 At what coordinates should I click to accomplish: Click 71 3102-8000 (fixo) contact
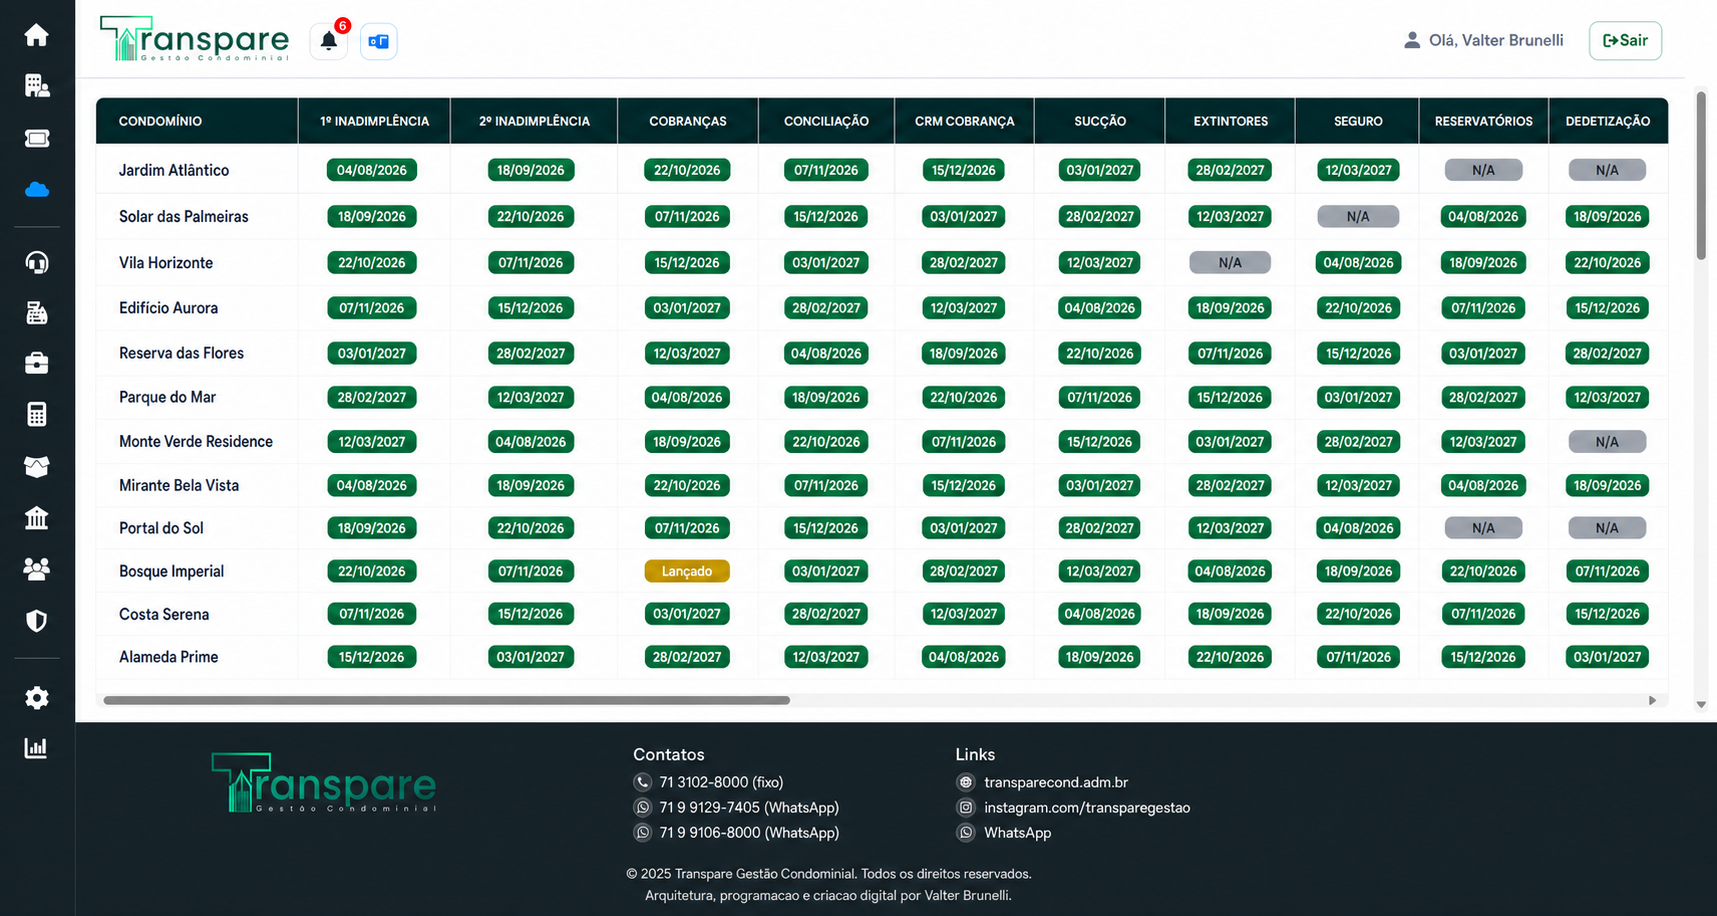(x=721, y=782)
